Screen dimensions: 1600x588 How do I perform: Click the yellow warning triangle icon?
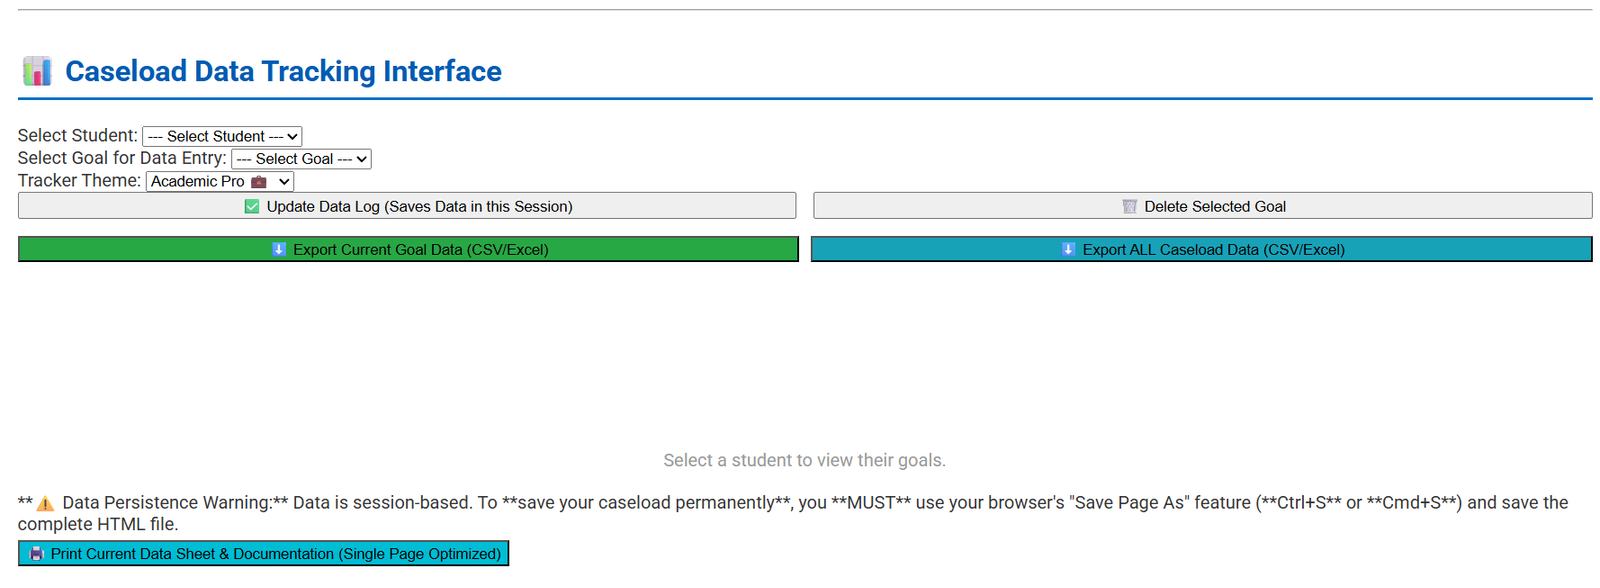coord(45,504)
